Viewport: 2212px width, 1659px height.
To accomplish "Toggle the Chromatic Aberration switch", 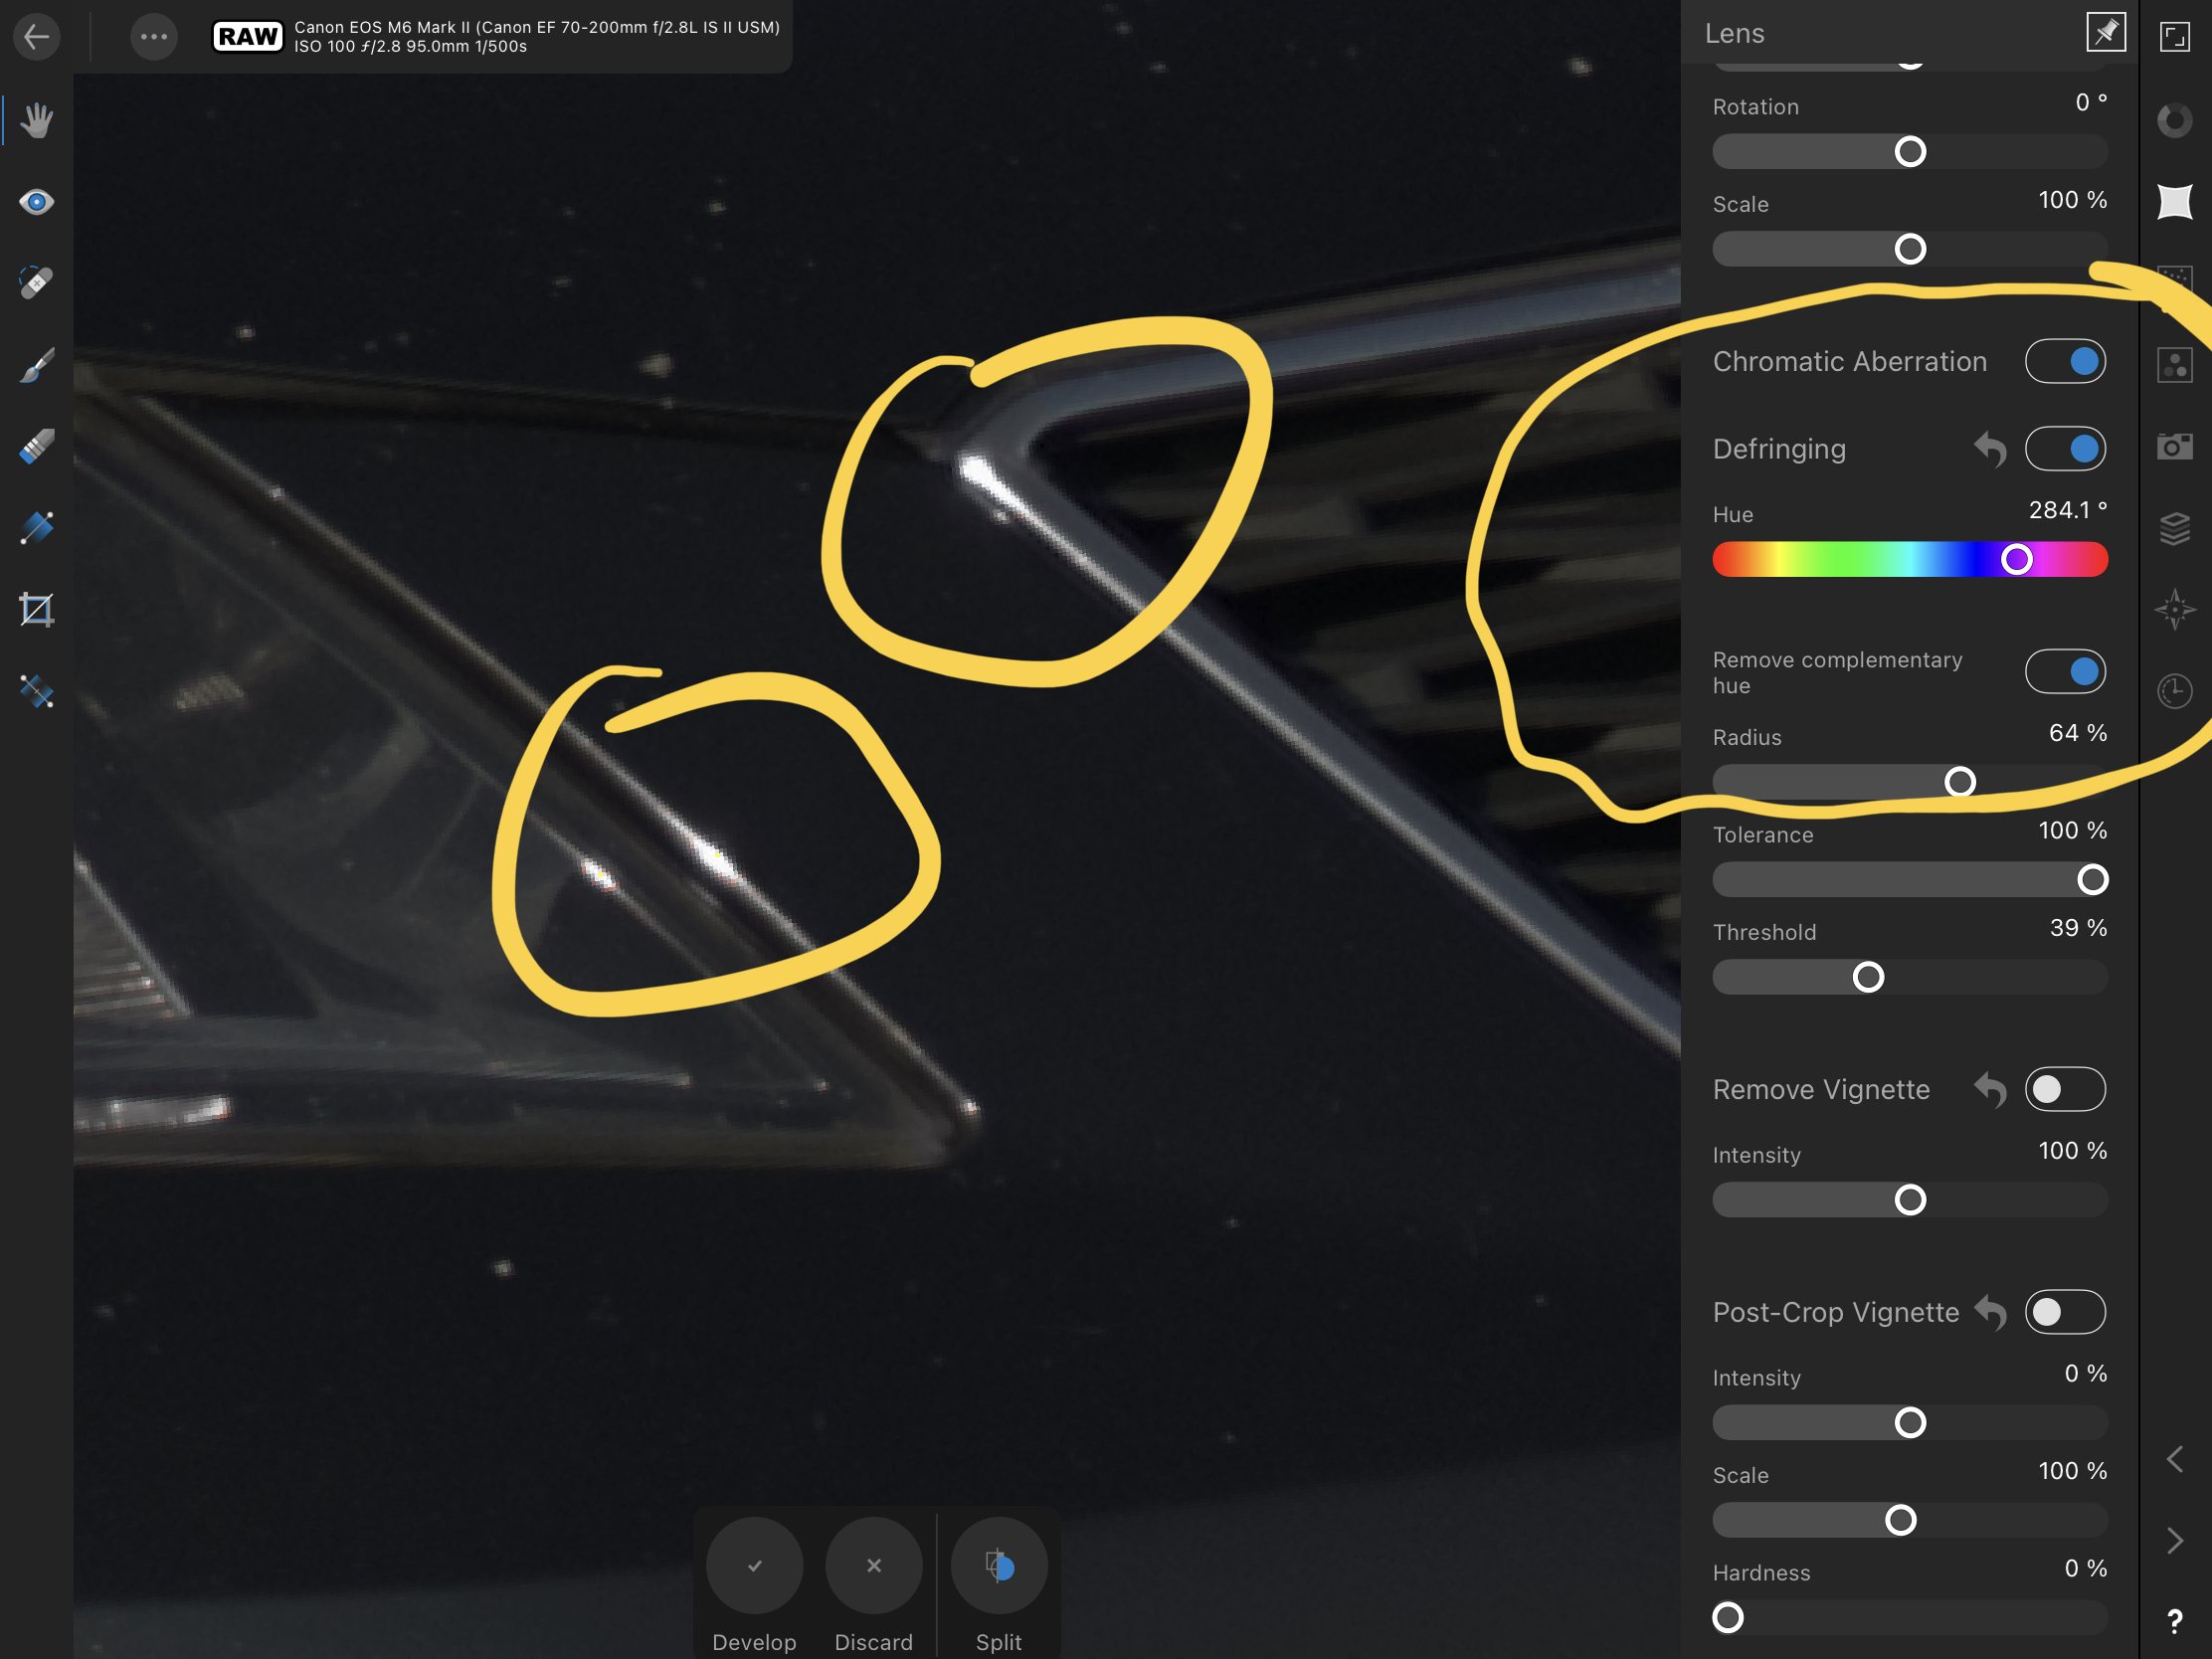I will click(2065, 361).
